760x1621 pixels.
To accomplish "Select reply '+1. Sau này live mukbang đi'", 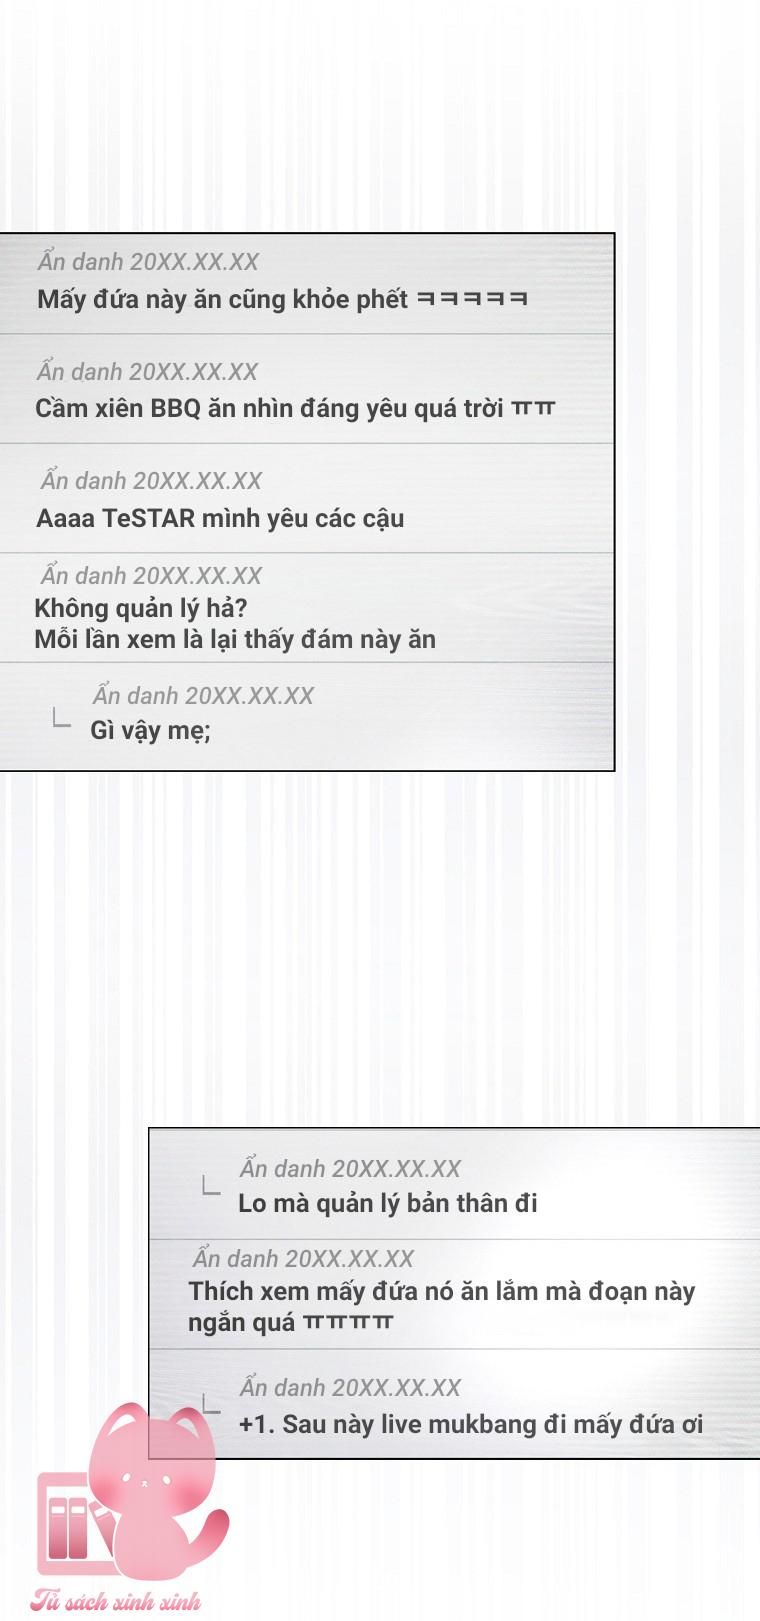I will point(471,1424).
